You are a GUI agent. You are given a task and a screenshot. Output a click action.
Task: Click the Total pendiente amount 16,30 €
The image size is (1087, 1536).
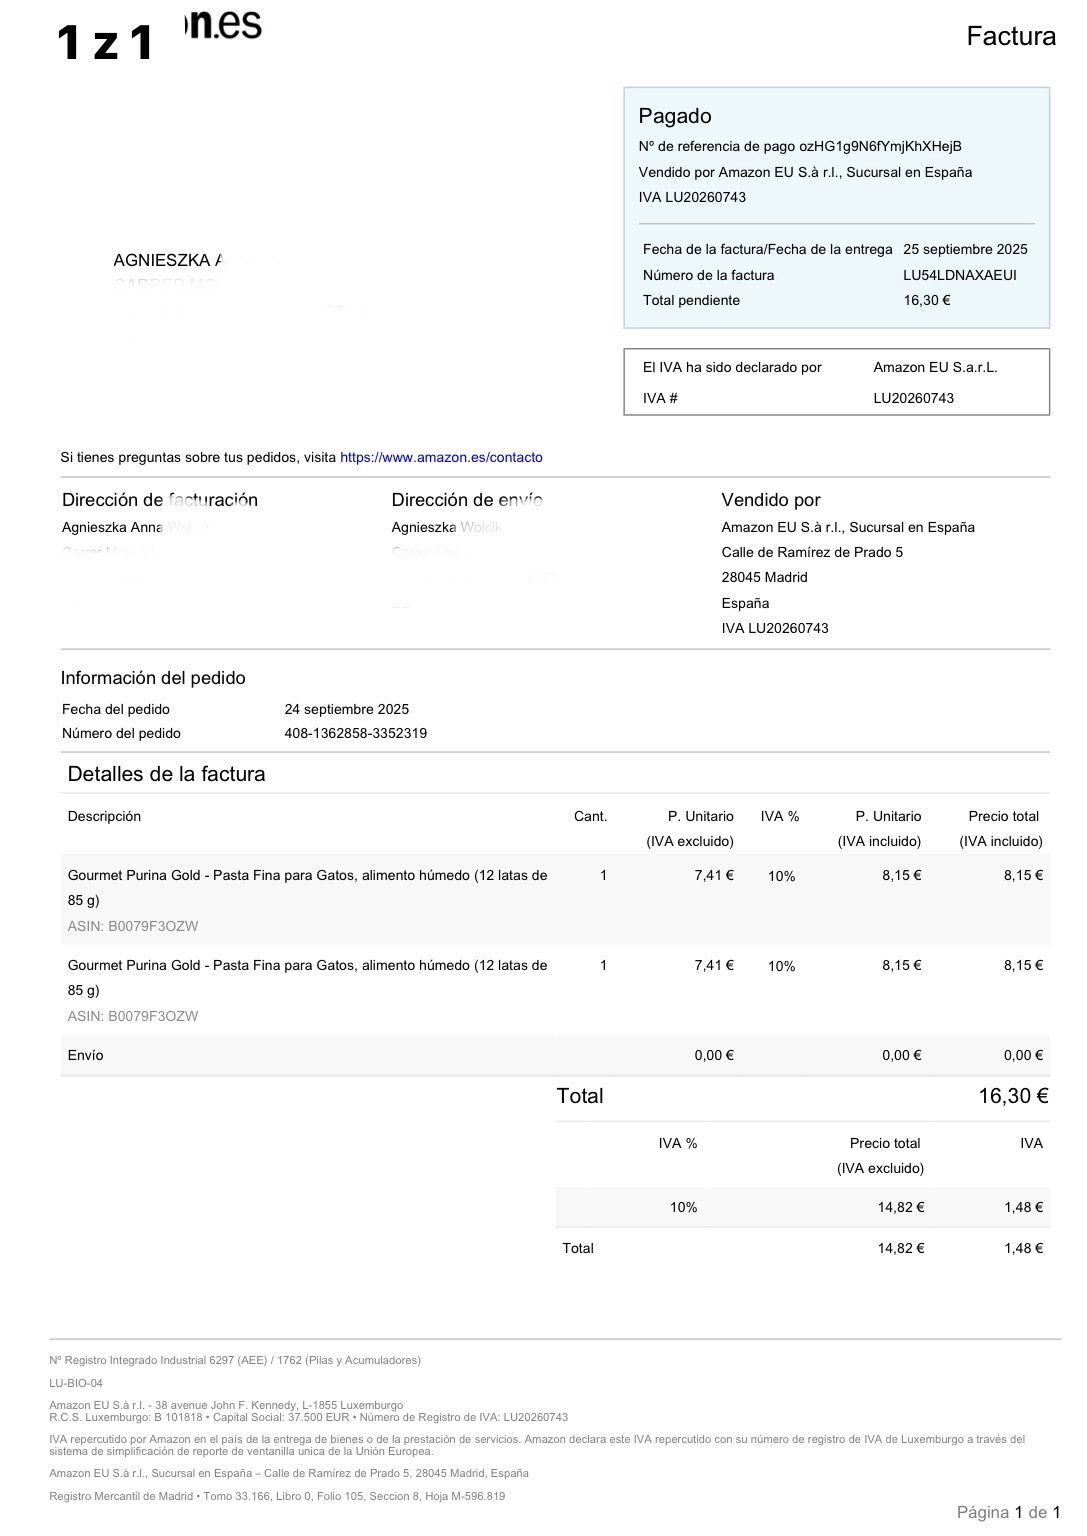(x=927, y=300)
